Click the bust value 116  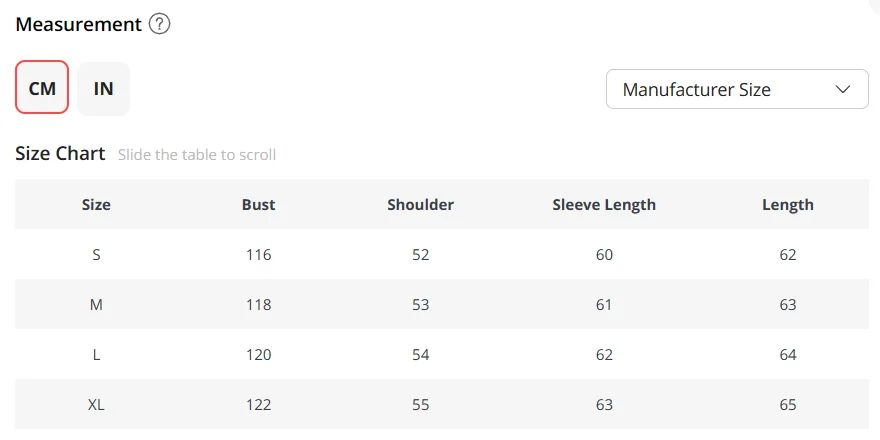click(x=259, y=255)
